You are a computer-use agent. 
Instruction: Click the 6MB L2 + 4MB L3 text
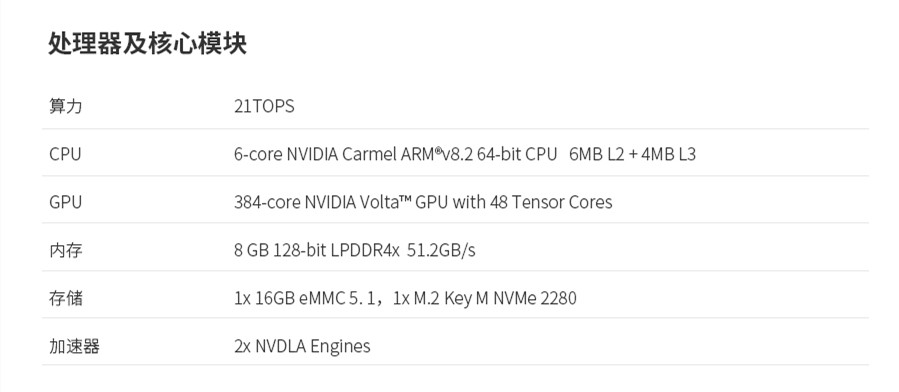[x=632, y=154]
